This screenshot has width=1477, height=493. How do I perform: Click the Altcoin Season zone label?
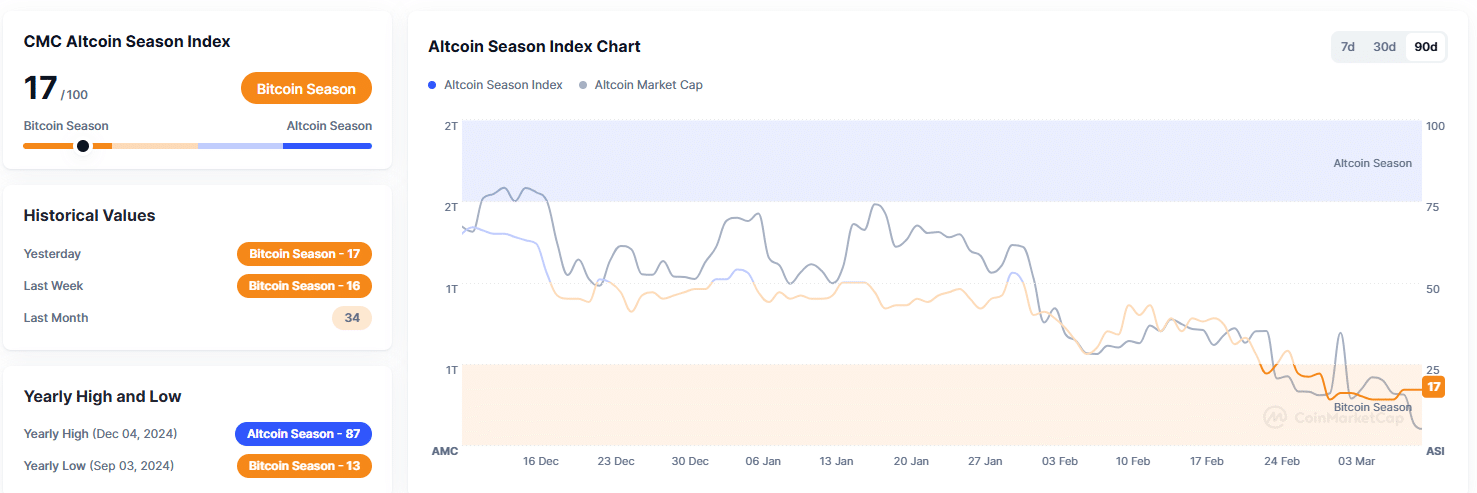click(x=1372, y=163)
